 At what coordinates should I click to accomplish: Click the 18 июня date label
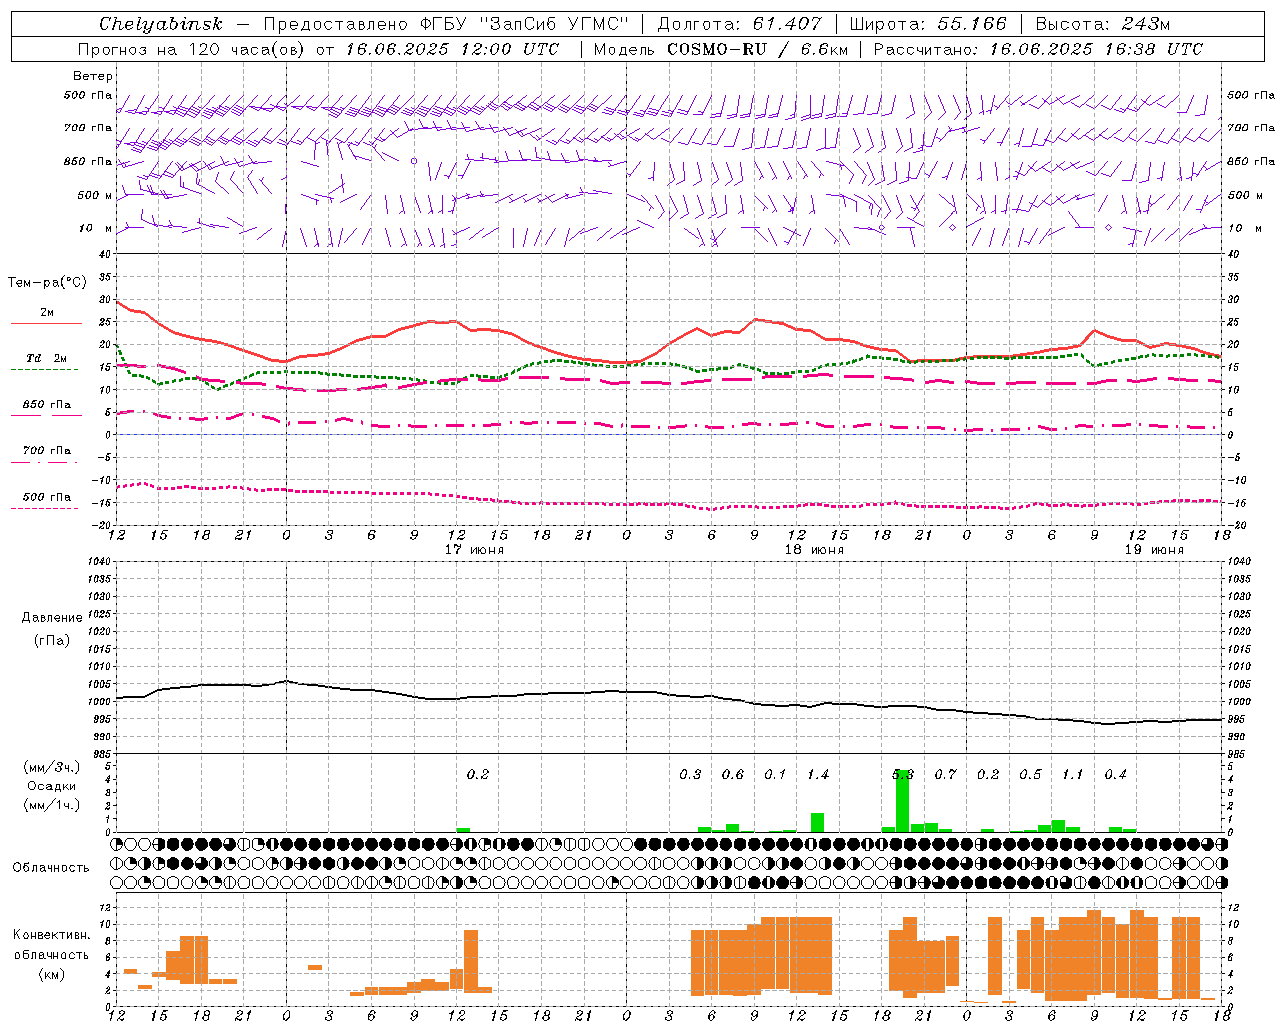(814, 550)
